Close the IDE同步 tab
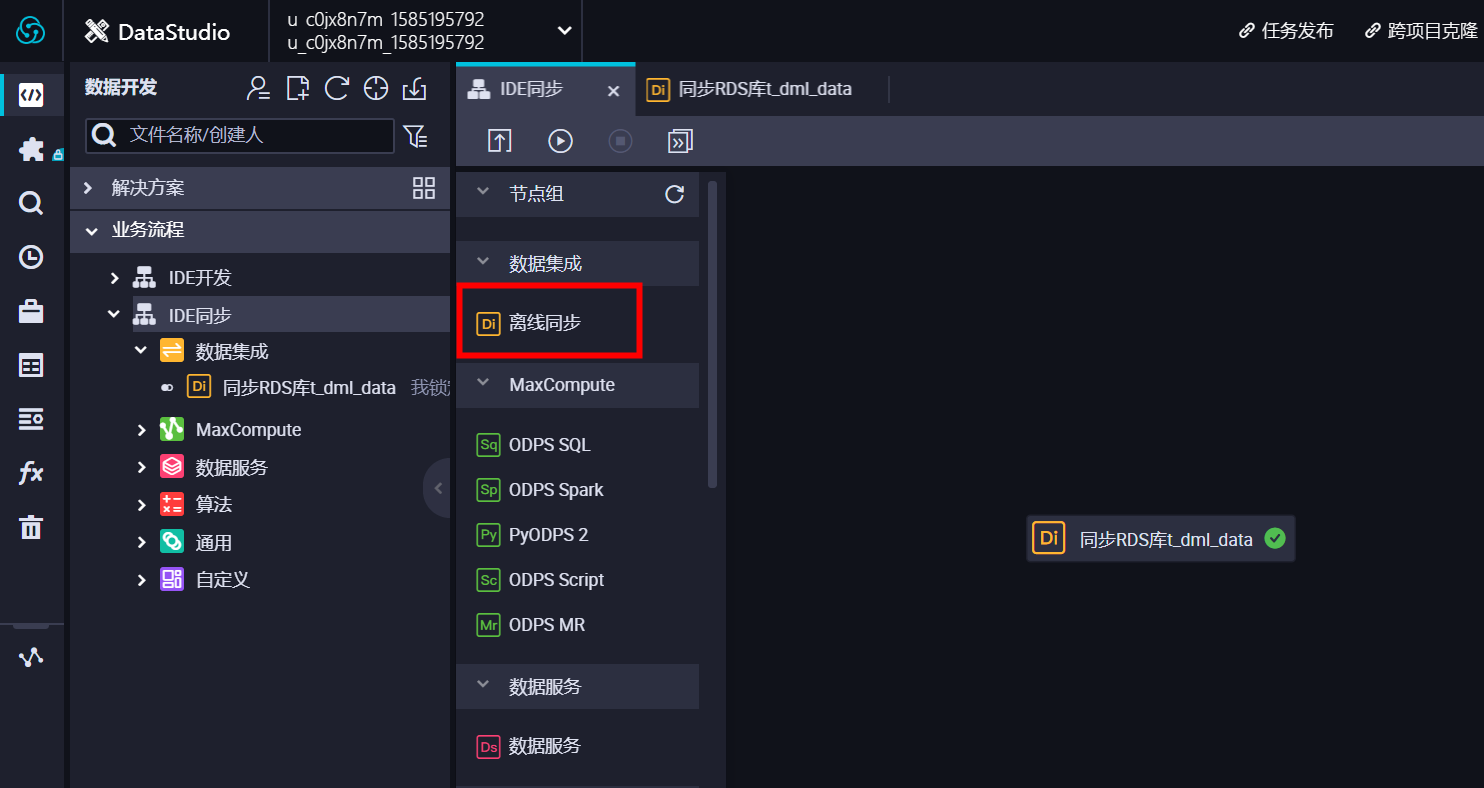The image size is (1484, 788). (614, 91)
